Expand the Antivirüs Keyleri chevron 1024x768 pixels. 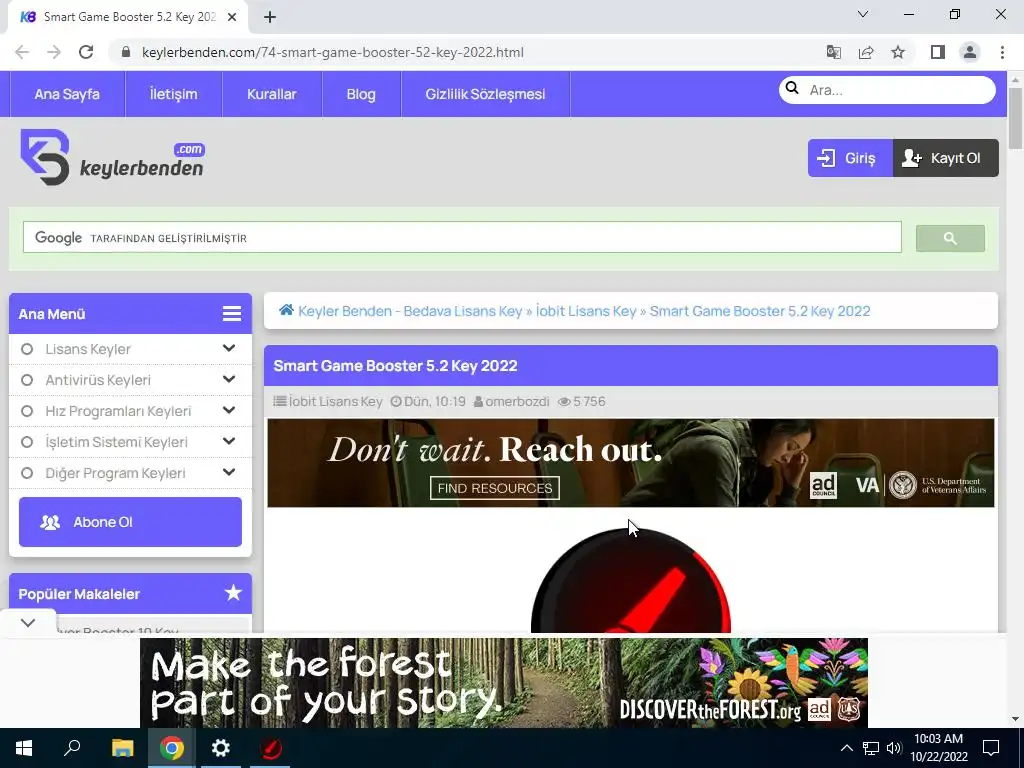pyautogui.click(x=229, y=379)
